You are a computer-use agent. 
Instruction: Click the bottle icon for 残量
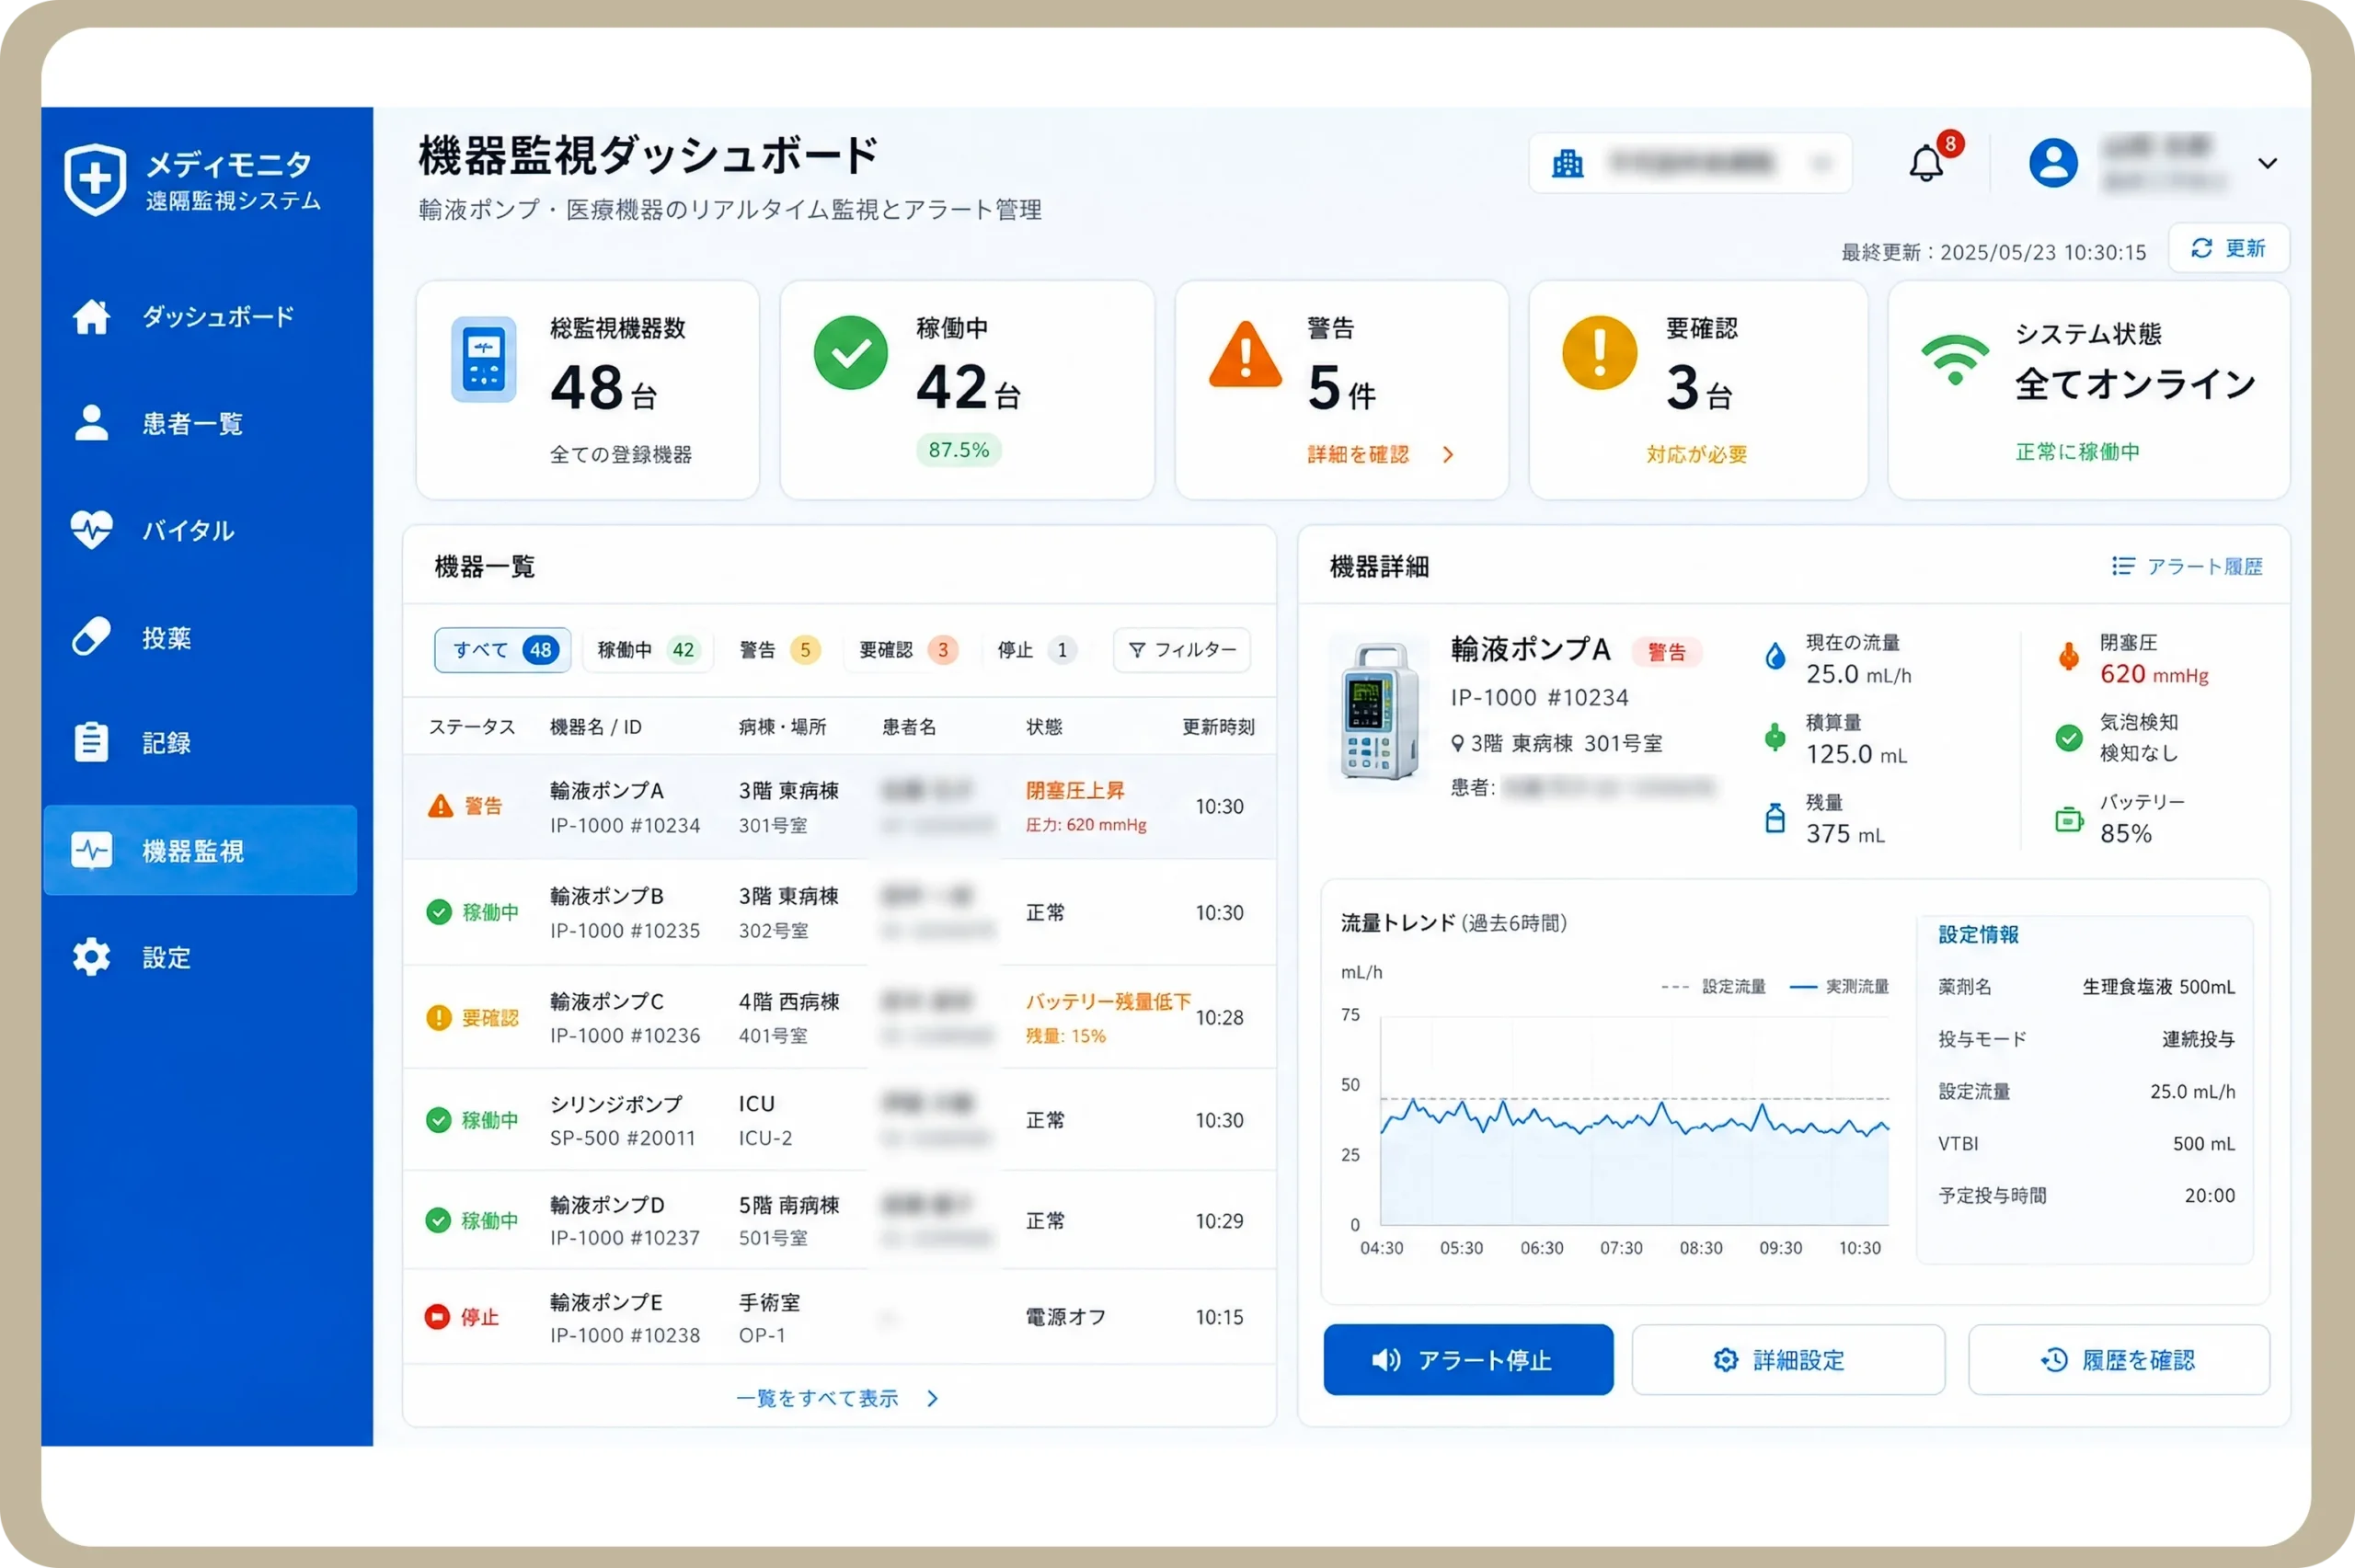[1775, 818]
